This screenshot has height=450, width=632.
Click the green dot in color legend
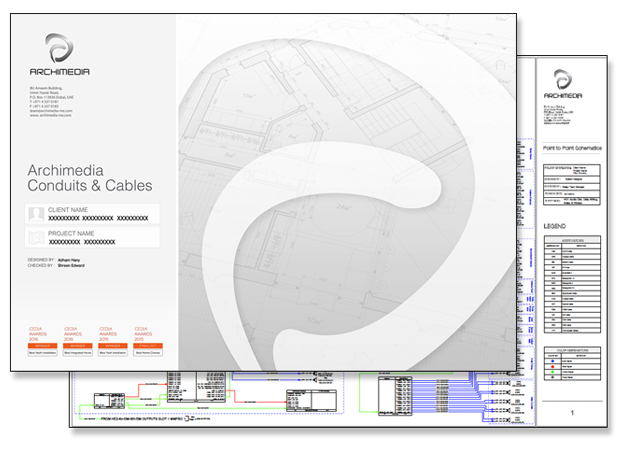click(553, 372)
